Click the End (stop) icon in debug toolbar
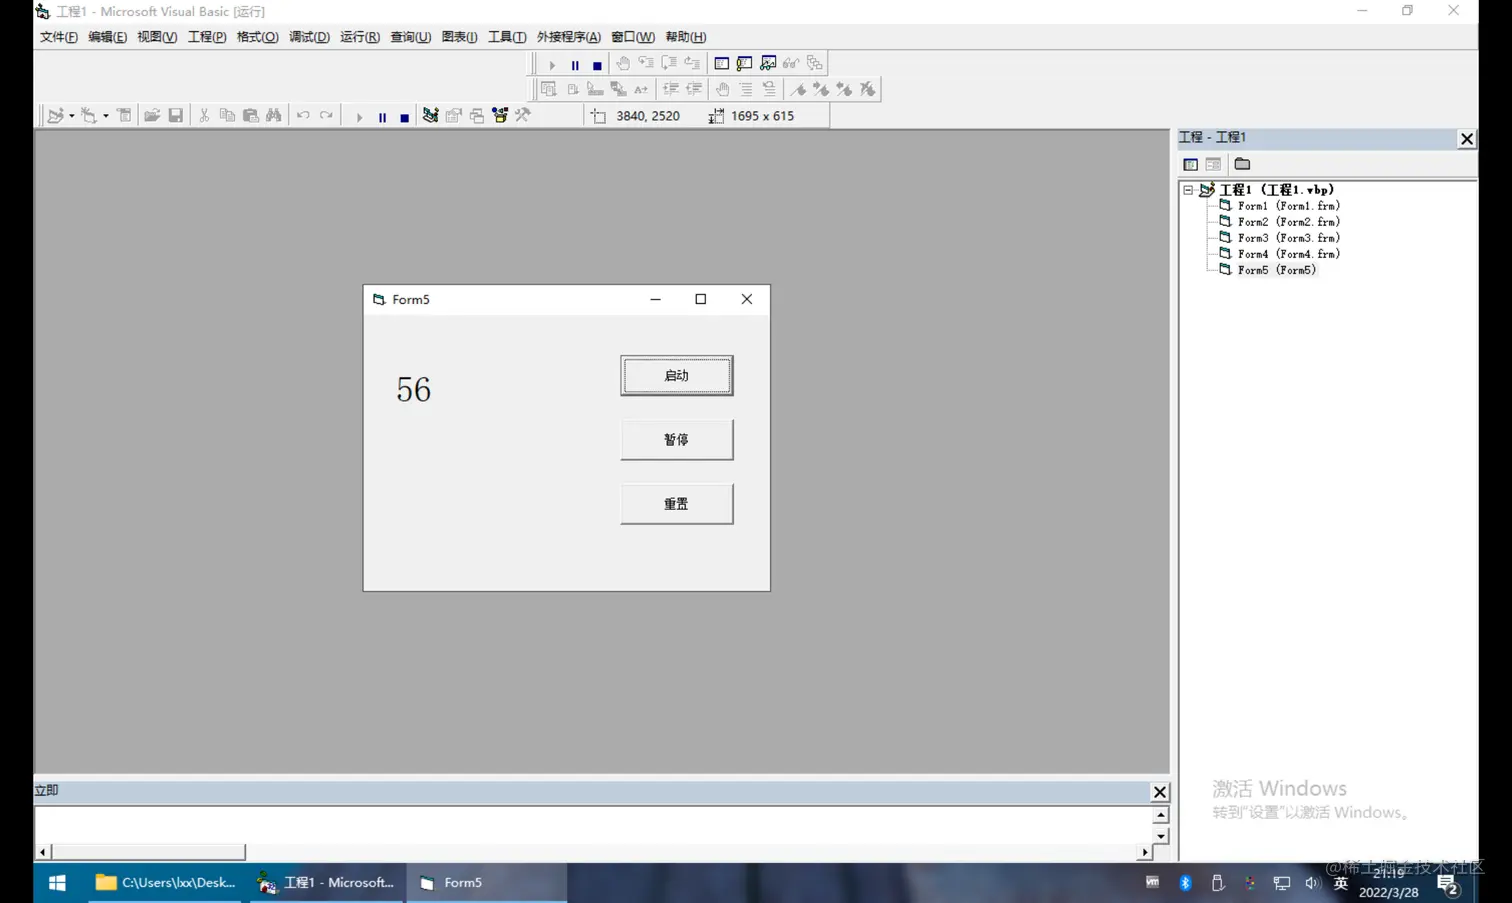Image resolution: width=1512 pixels, height=903 pixels. pos(597,64)
